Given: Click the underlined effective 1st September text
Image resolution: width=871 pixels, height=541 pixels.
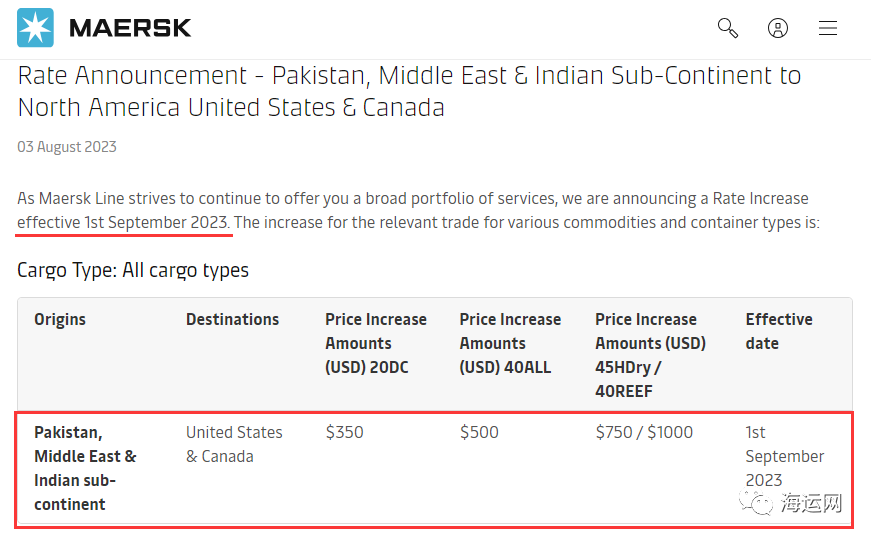Looking at the screenshot, I should click(x=124, y=222).
